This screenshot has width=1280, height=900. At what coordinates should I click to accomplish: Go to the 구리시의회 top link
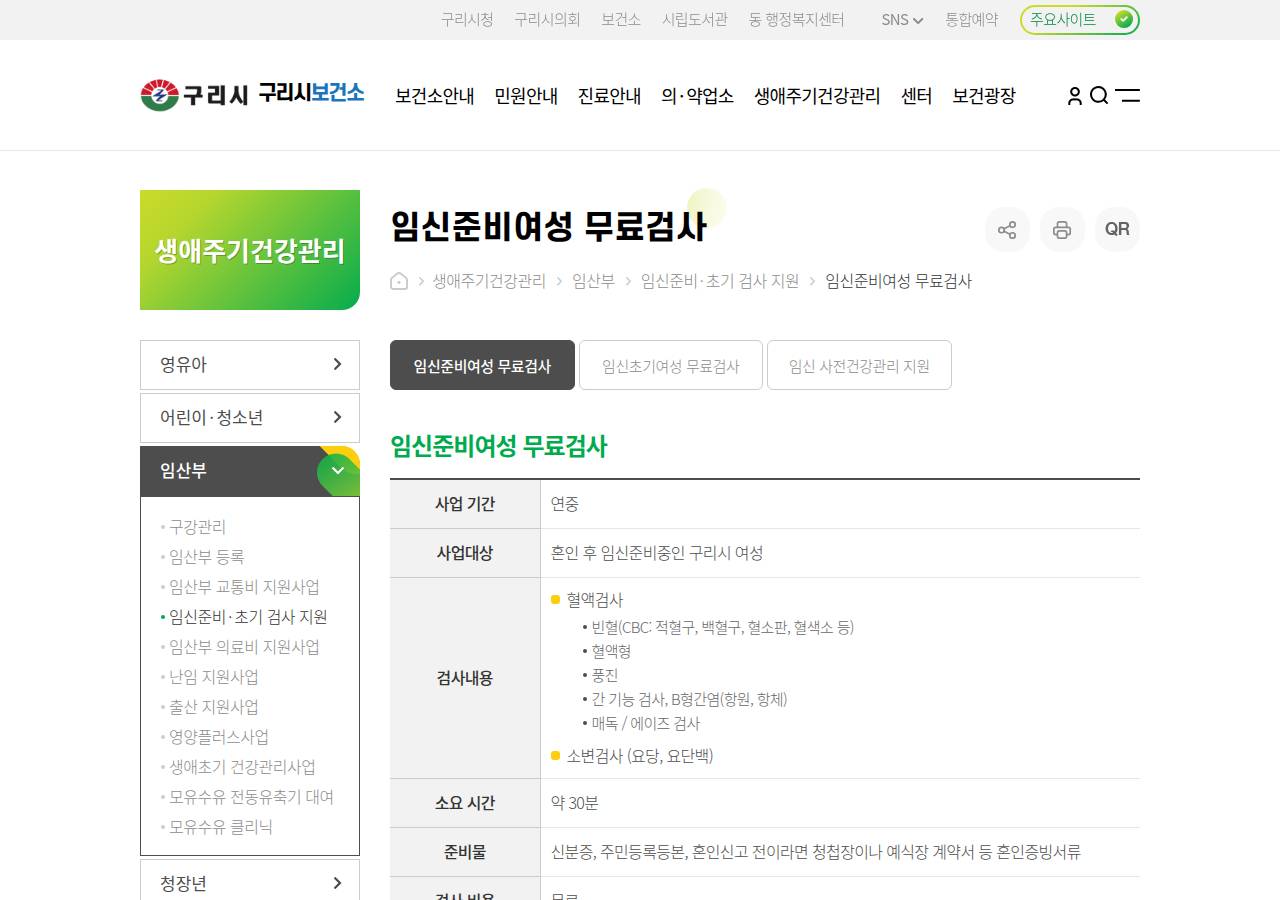547,20
